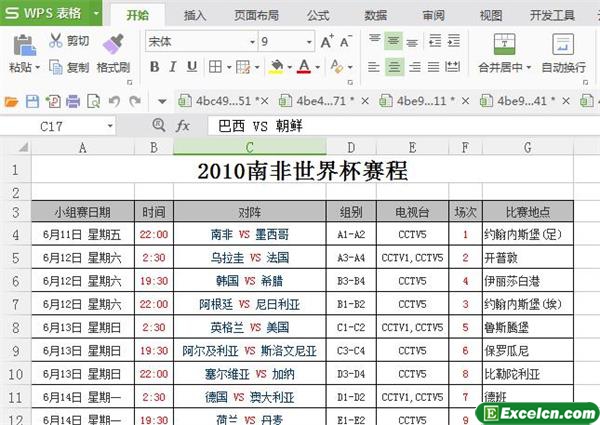600x425 pixels.
Task: Toggle Underline formatting
Action: point(192,67)
